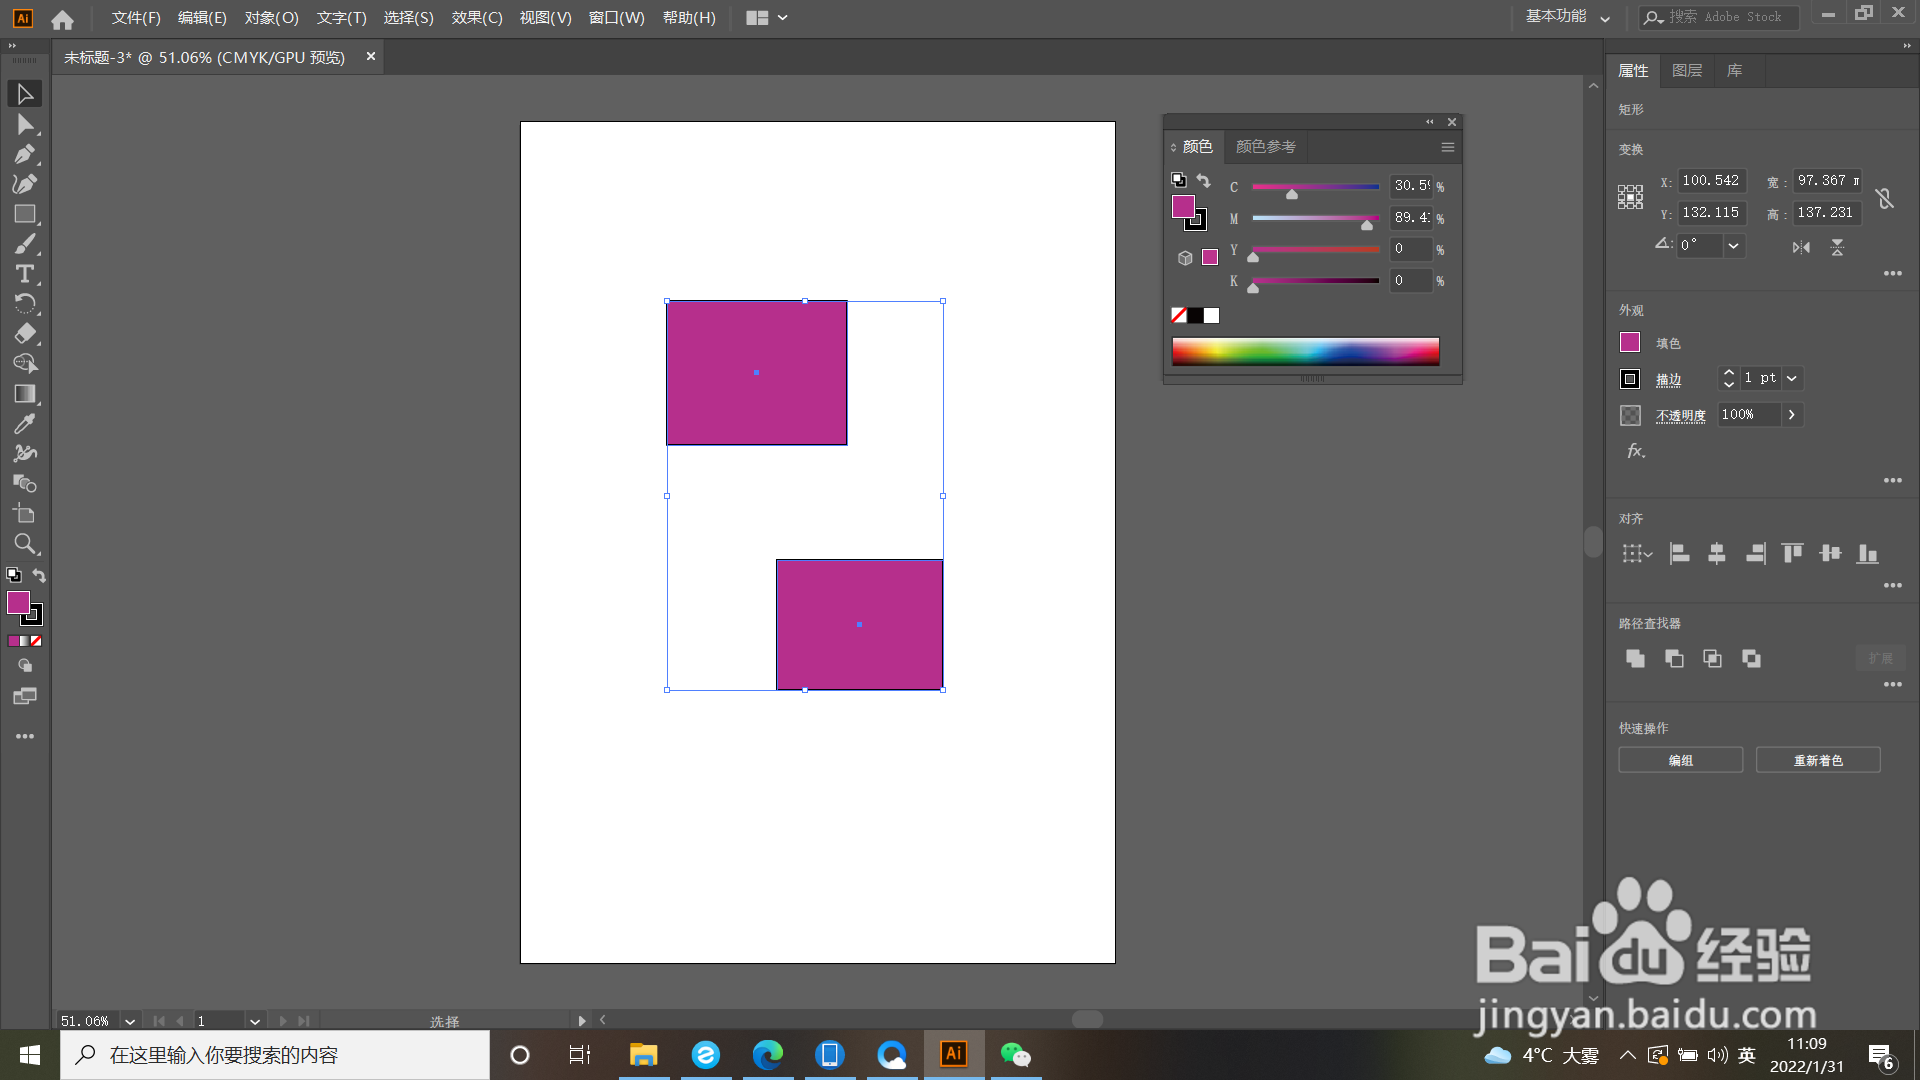Switch to the 图层 tab
Screen dimensions: 1920x1080
[1686, 71]
